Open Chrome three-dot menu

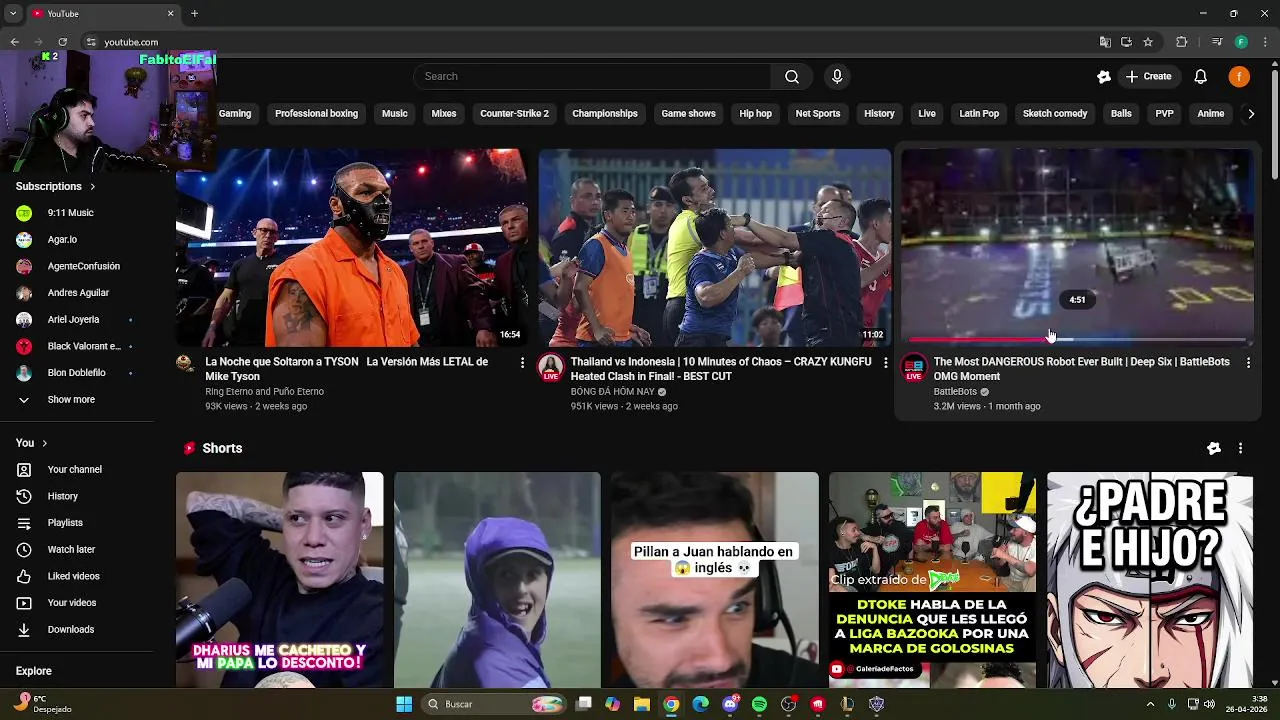pyautogui.click(x=1264, y=42)
